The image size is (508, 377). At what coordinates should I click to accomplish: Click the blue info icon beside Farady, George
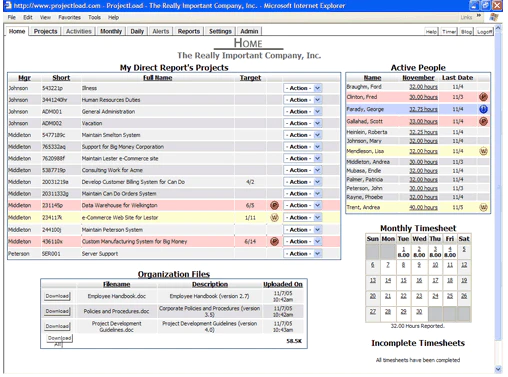click(483, 109)
